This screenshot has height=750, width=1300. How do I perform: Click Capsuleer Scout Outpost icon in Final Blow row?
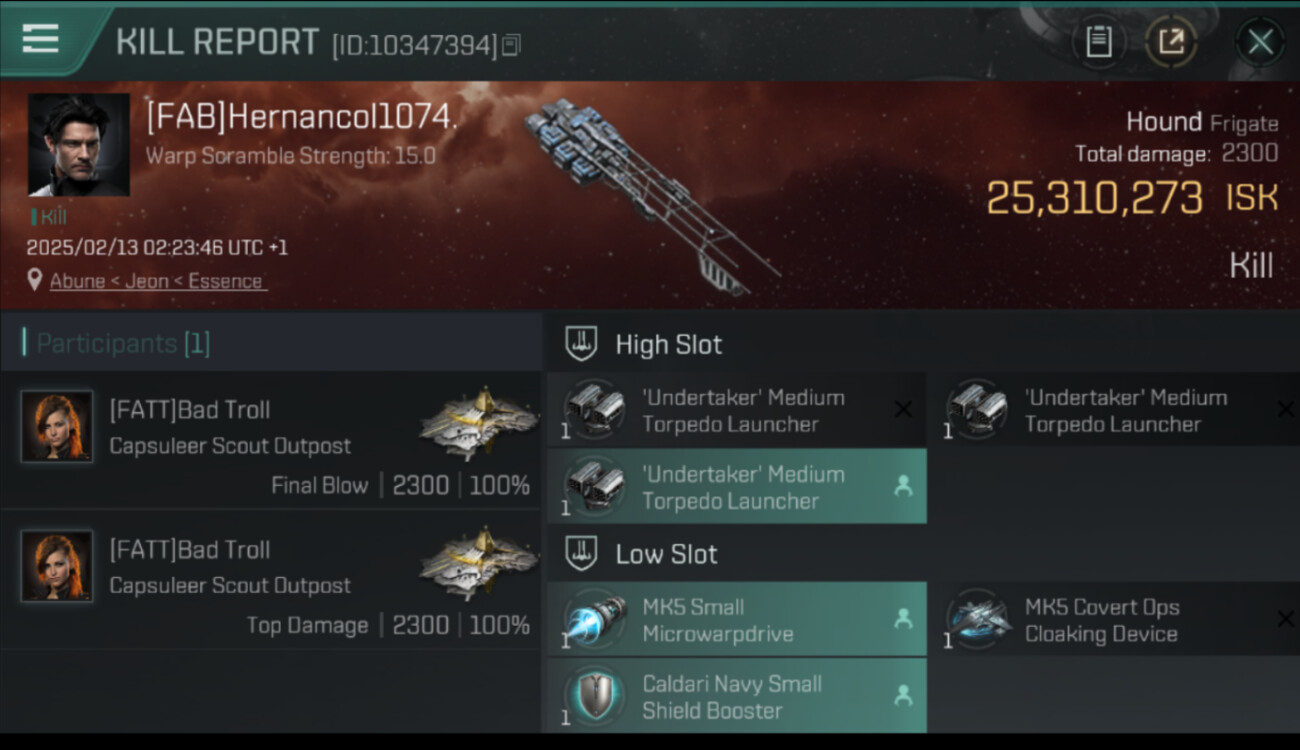point(480,424)
